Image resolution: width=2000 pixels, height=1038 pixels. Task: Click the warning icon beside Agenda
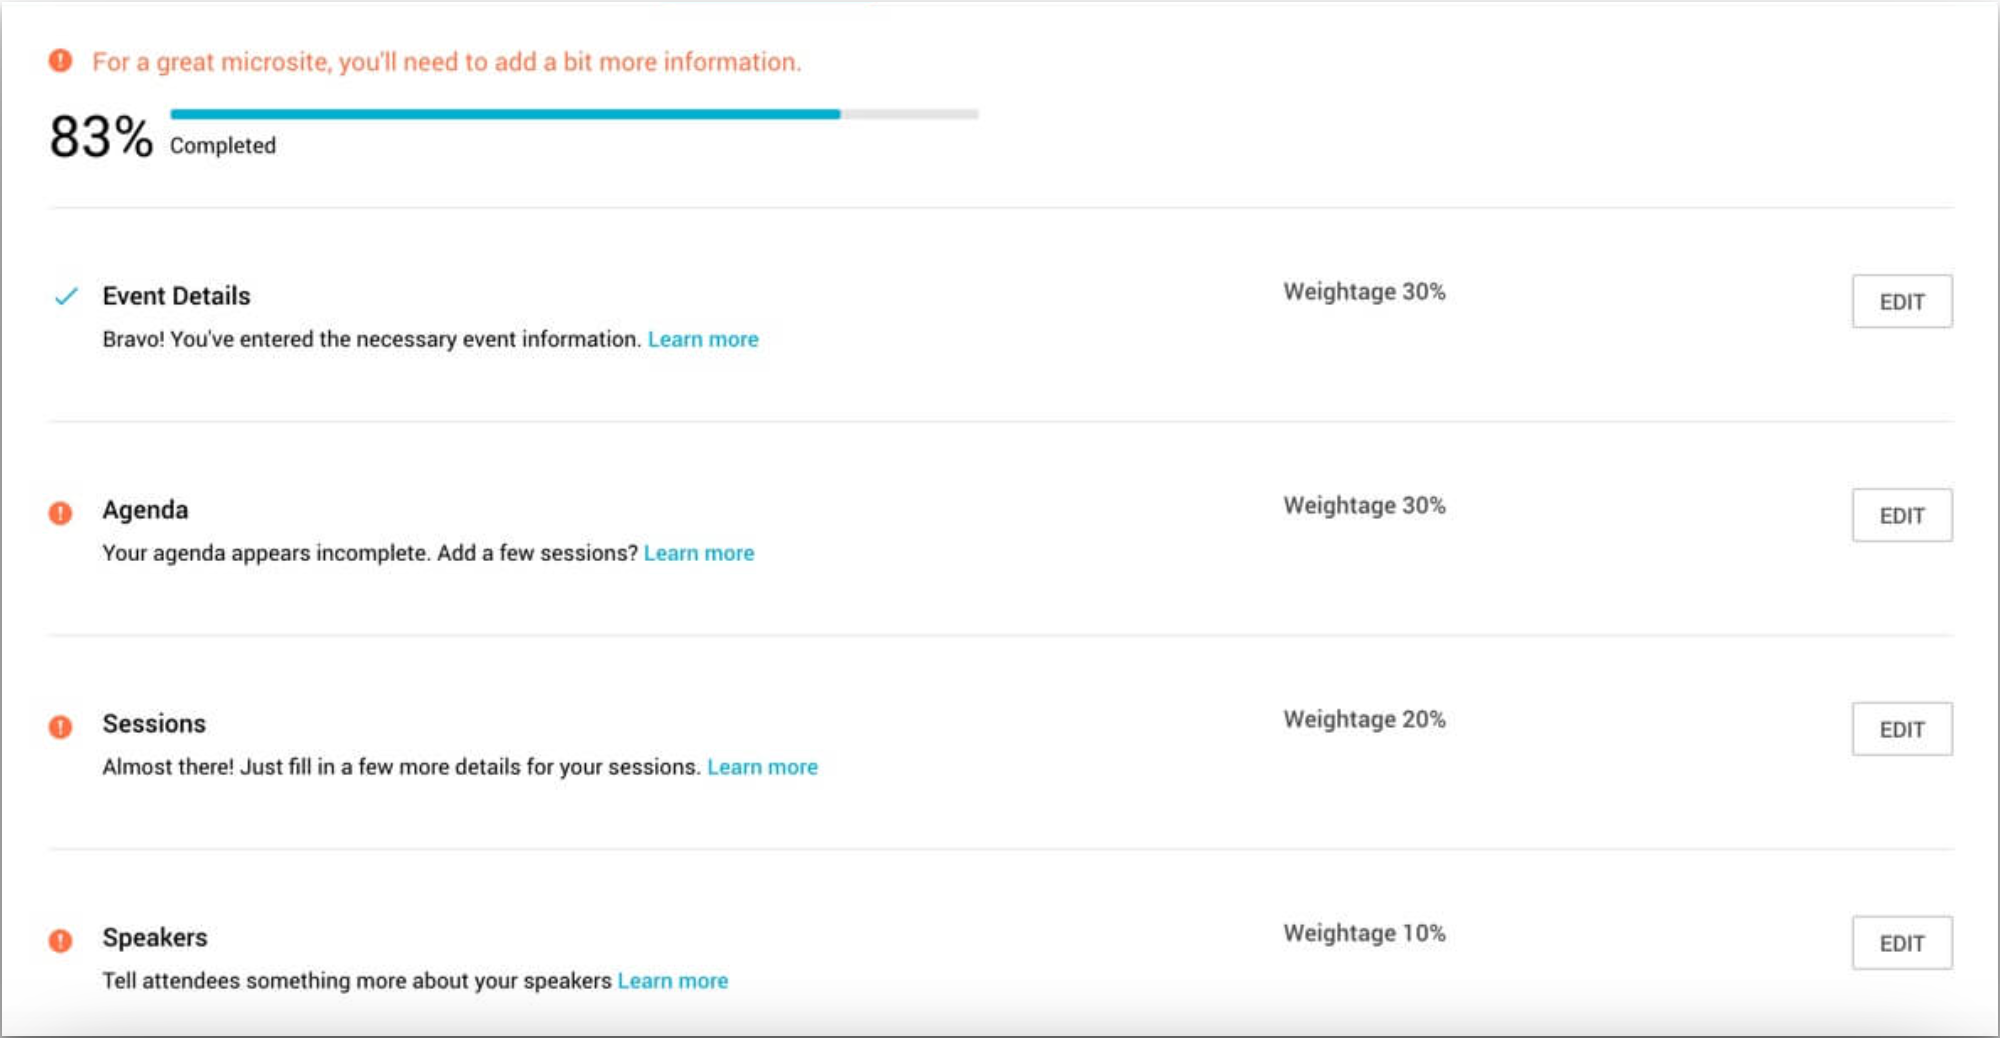60,513
